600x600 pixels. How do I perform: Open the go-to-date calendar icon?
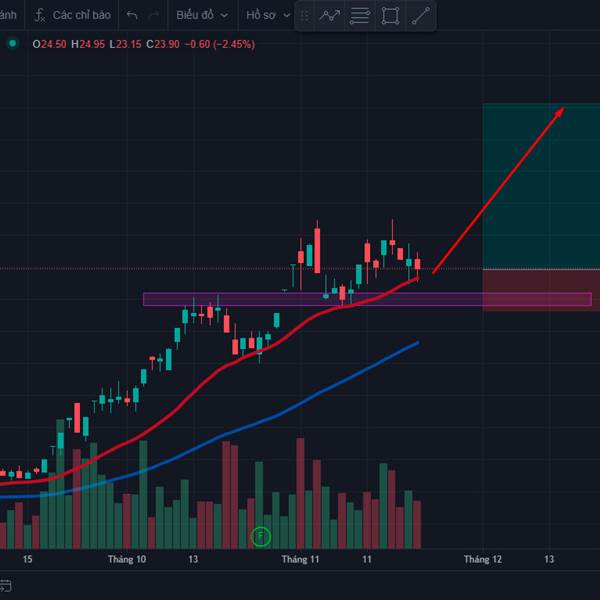5,585
